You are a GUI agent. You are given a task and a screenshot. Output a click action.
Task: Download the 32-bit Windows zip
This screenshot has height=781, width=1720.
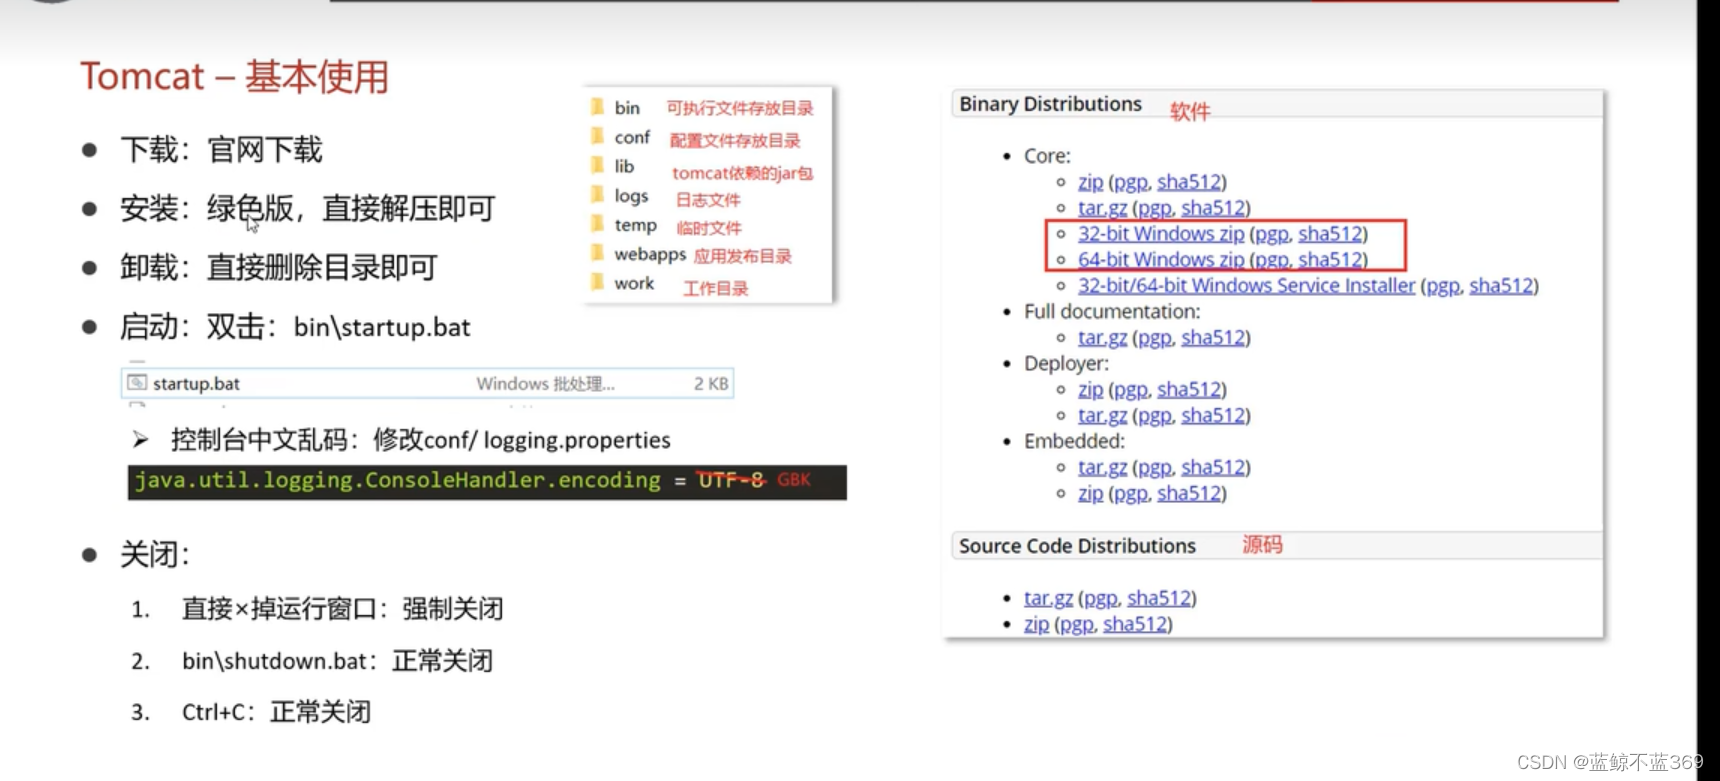coord(1161,234)
